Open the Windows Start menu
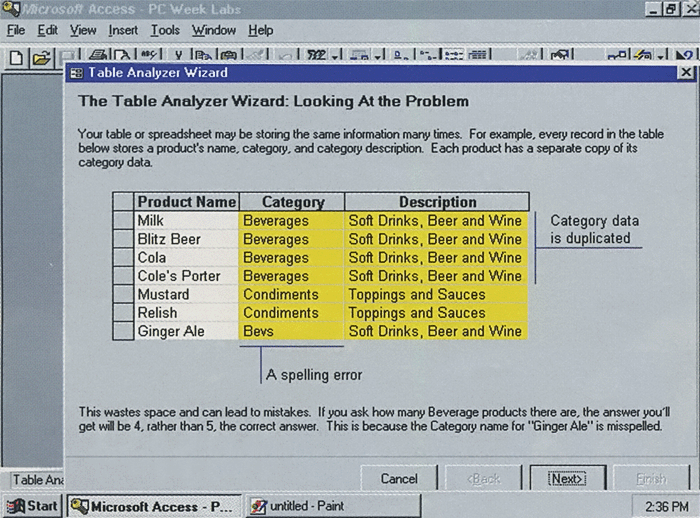The width and height of the screenshot is (700, 518). tap(32, 505)
